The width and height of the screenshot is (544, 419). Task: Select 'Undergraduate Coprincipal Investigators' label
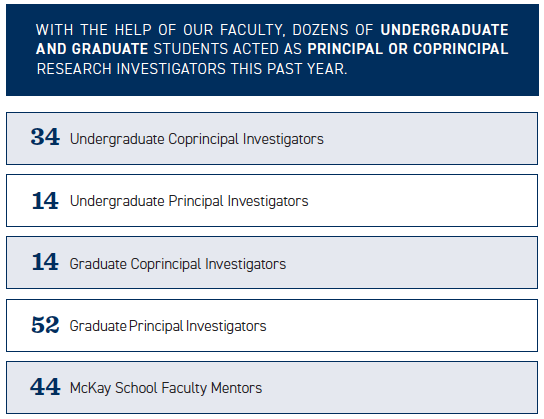(197, 139)
